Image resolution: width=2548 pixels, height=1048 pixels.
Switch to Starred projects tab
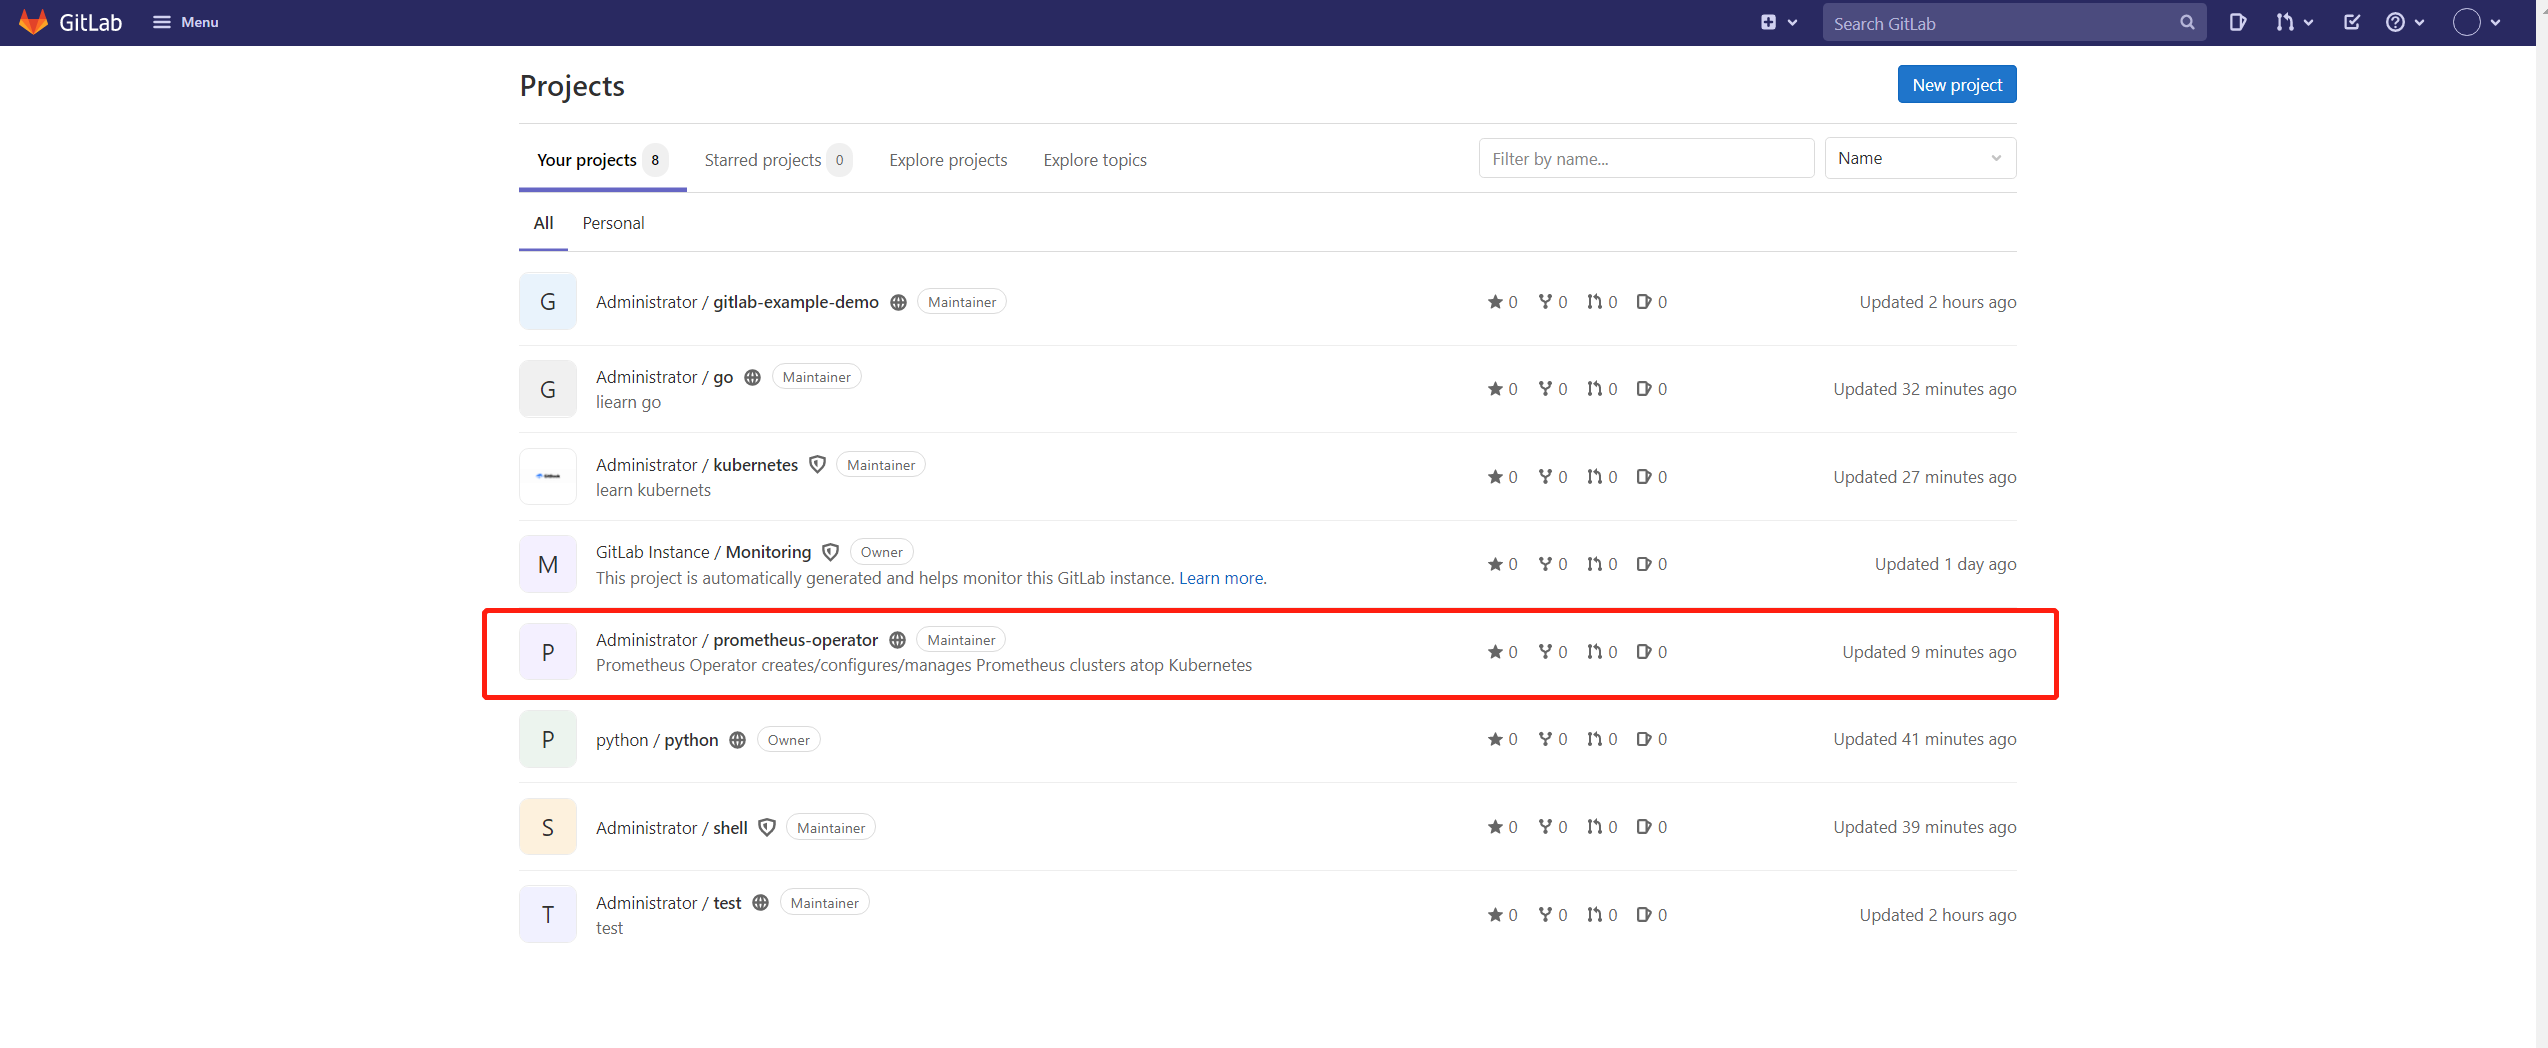(778, 160)
